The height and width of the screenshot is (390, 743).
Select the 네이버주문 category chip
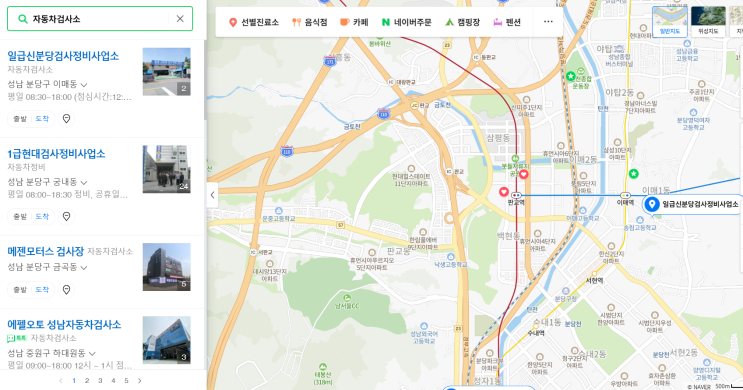click(x=407, y=22)
